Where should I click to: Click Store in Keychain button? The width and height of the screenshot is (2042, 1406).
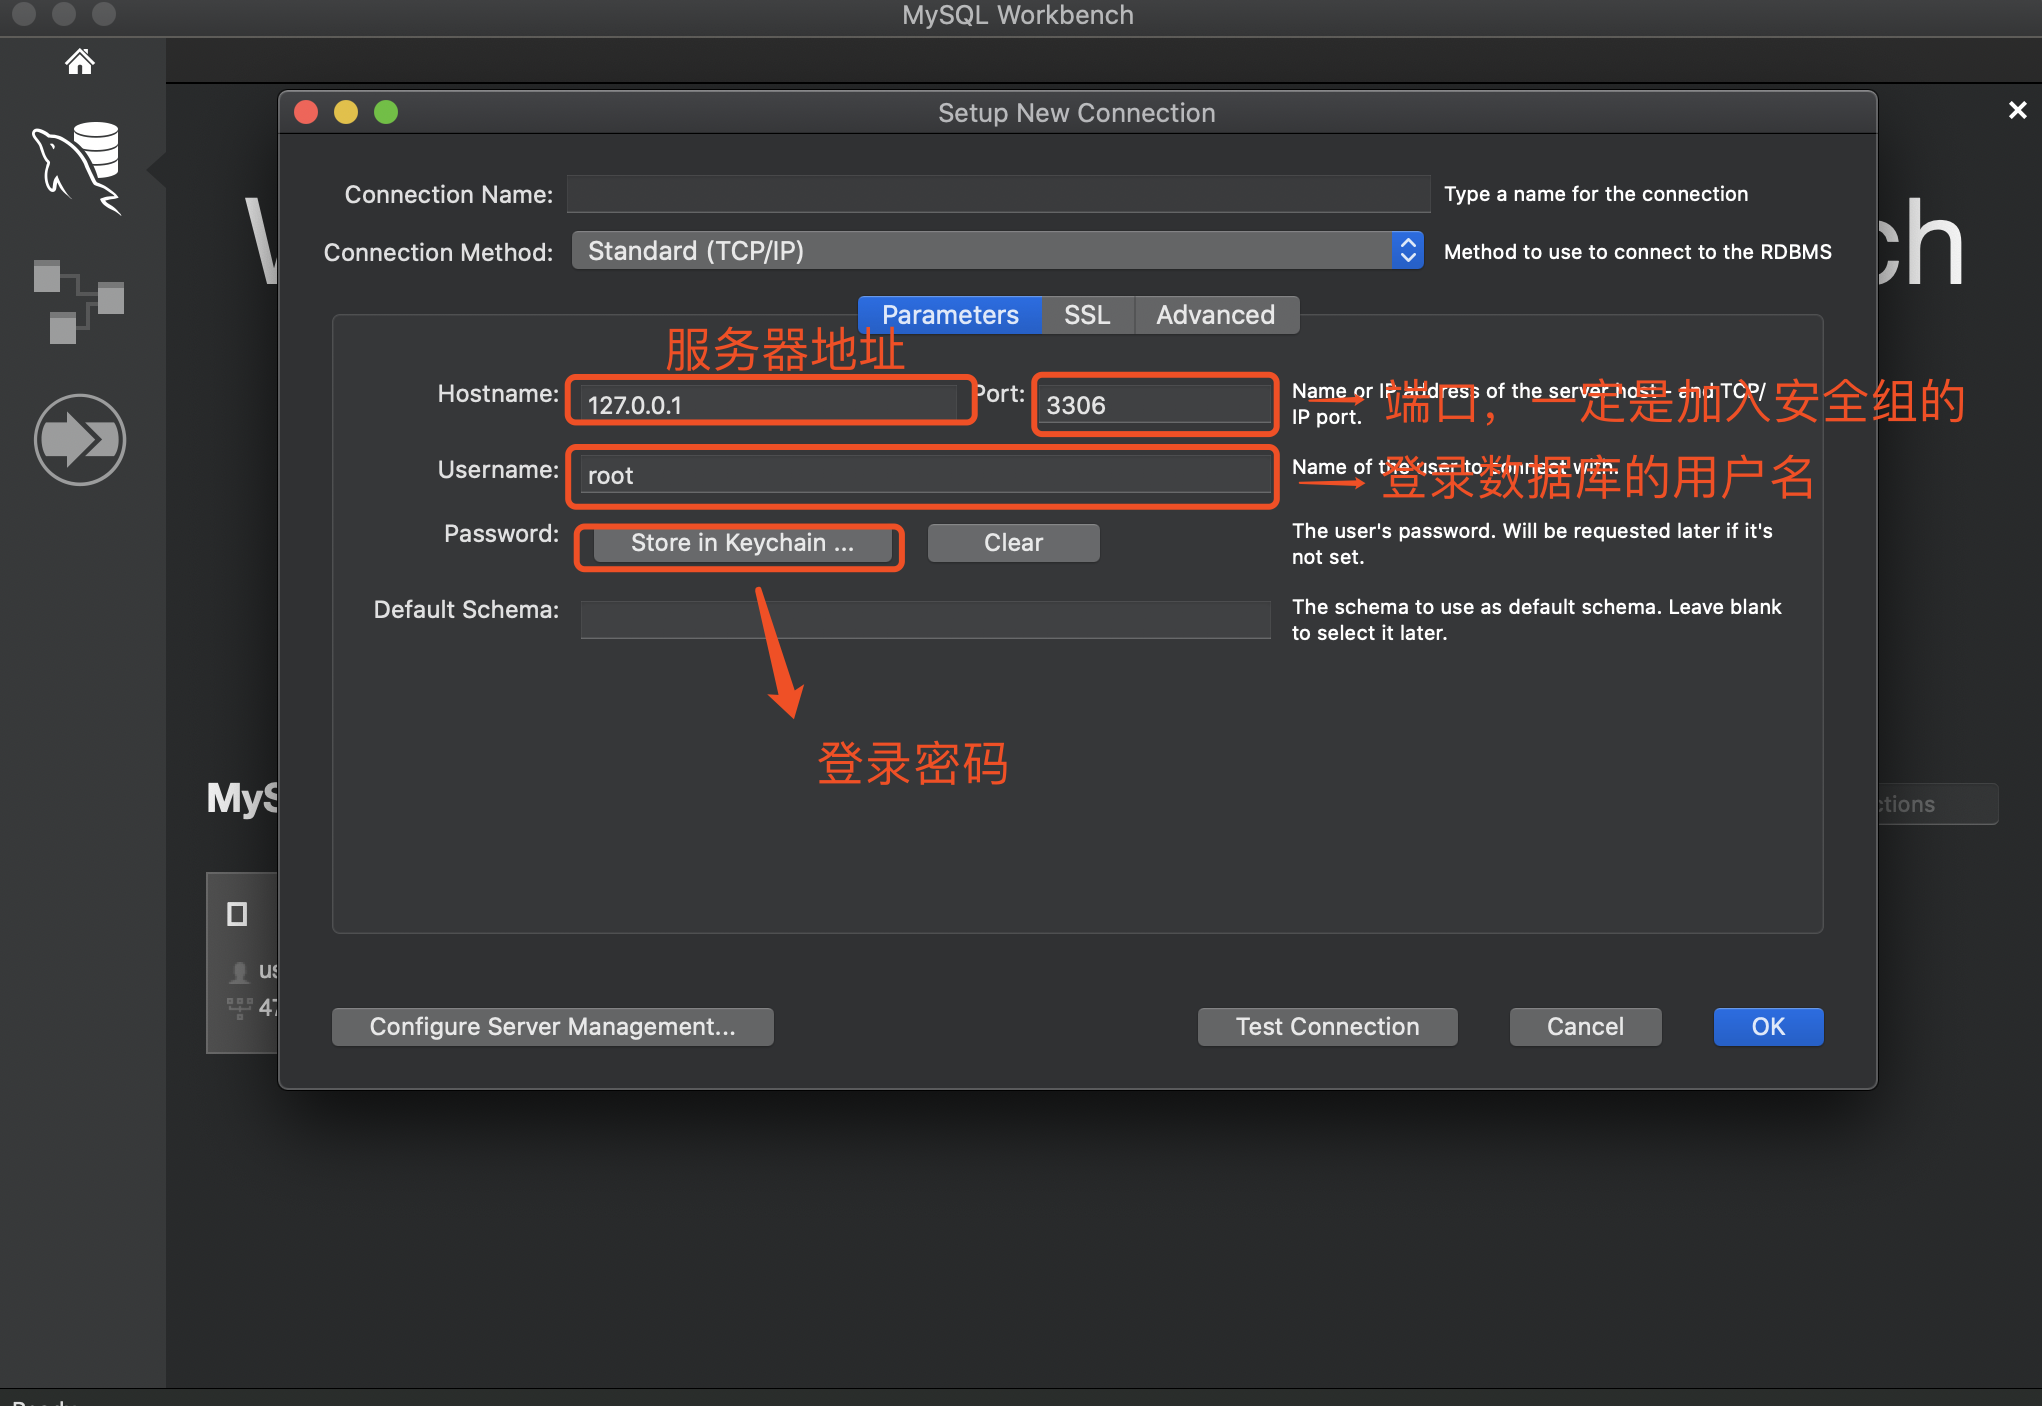(742, 543)
